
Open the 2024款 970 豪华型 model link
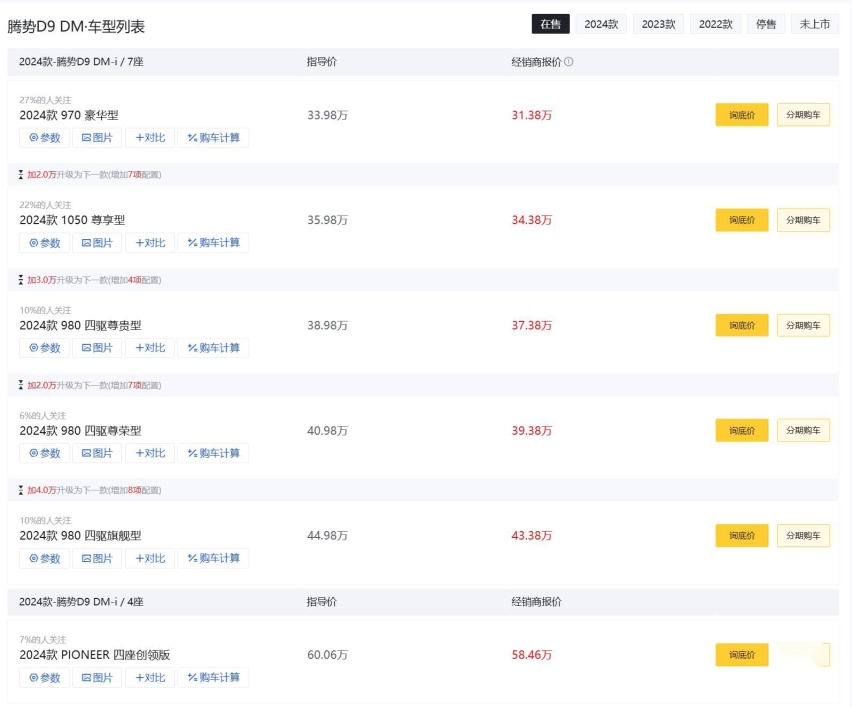click(69, 115)
